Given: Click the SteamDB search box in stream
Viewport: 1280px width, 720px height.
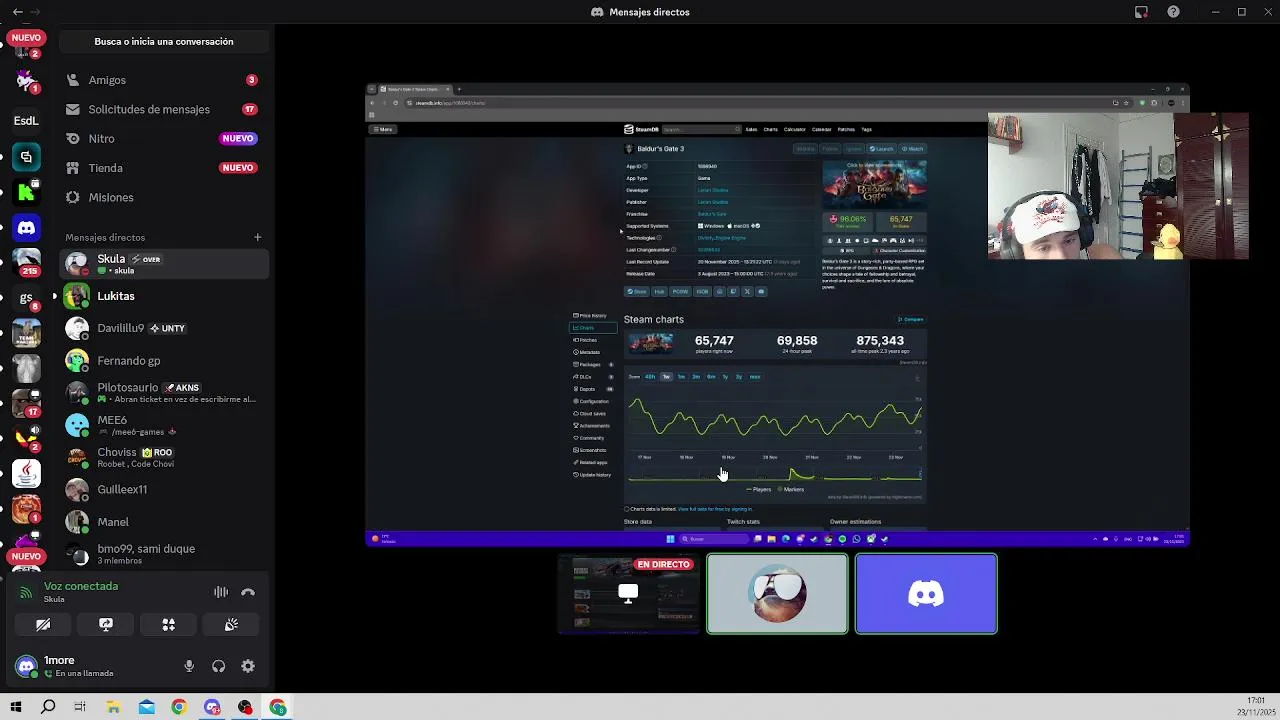Looking at the screenshot, I should coord(701,129).
